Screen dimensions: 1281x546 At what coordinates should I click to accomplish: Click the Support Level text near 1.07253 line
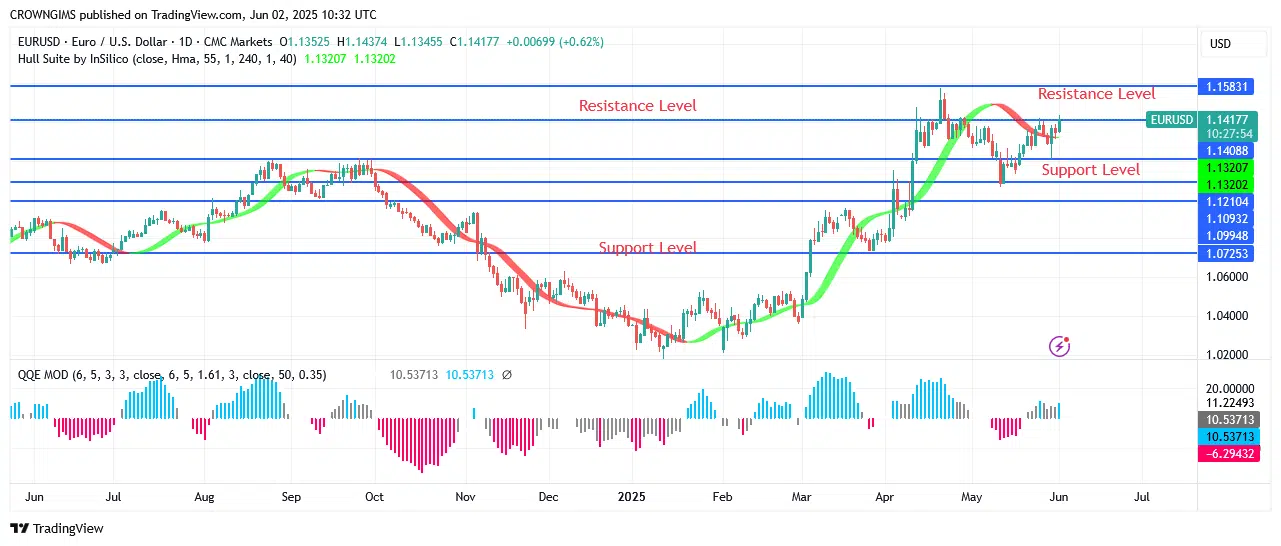coord(648,247)
